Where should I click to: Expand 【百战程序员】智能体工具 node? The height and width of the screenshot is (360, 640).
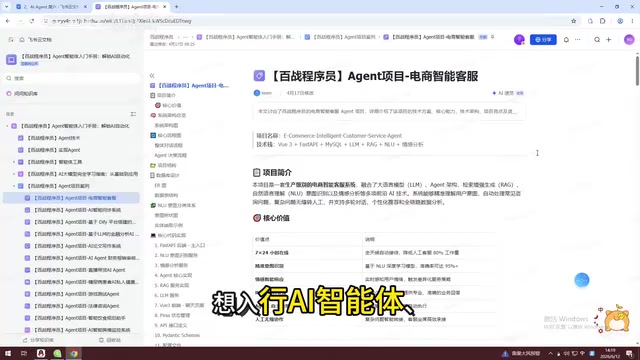[14, 162]
